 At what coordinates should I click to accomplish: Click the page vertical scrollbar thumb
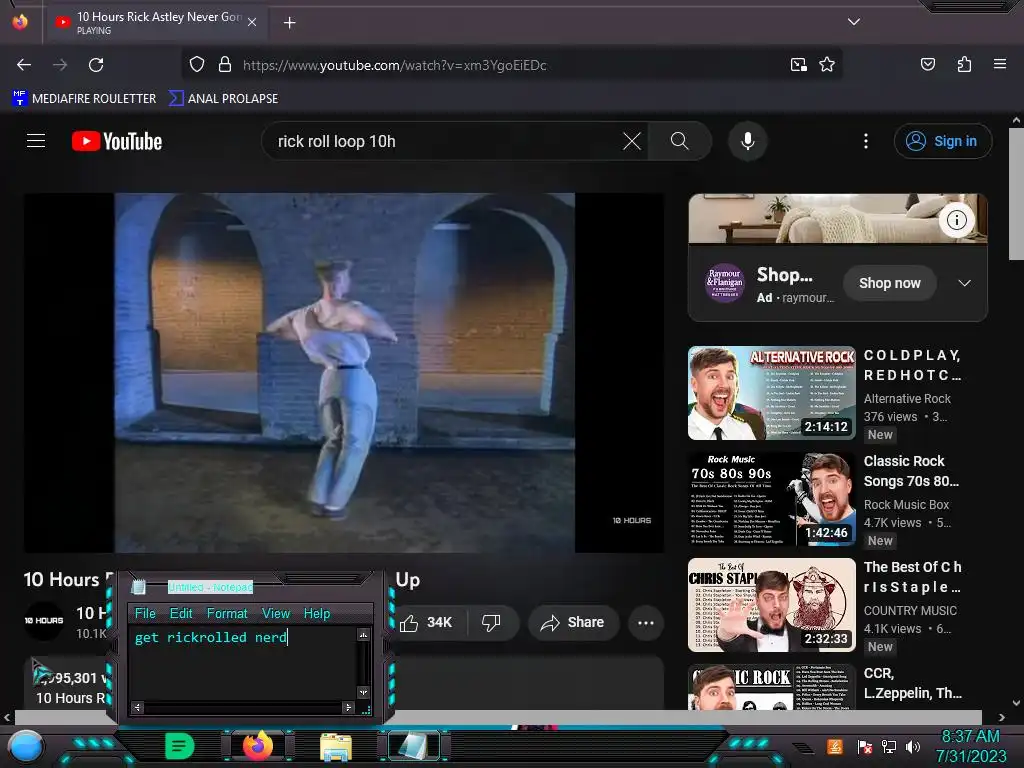(x=1016, y=194)
